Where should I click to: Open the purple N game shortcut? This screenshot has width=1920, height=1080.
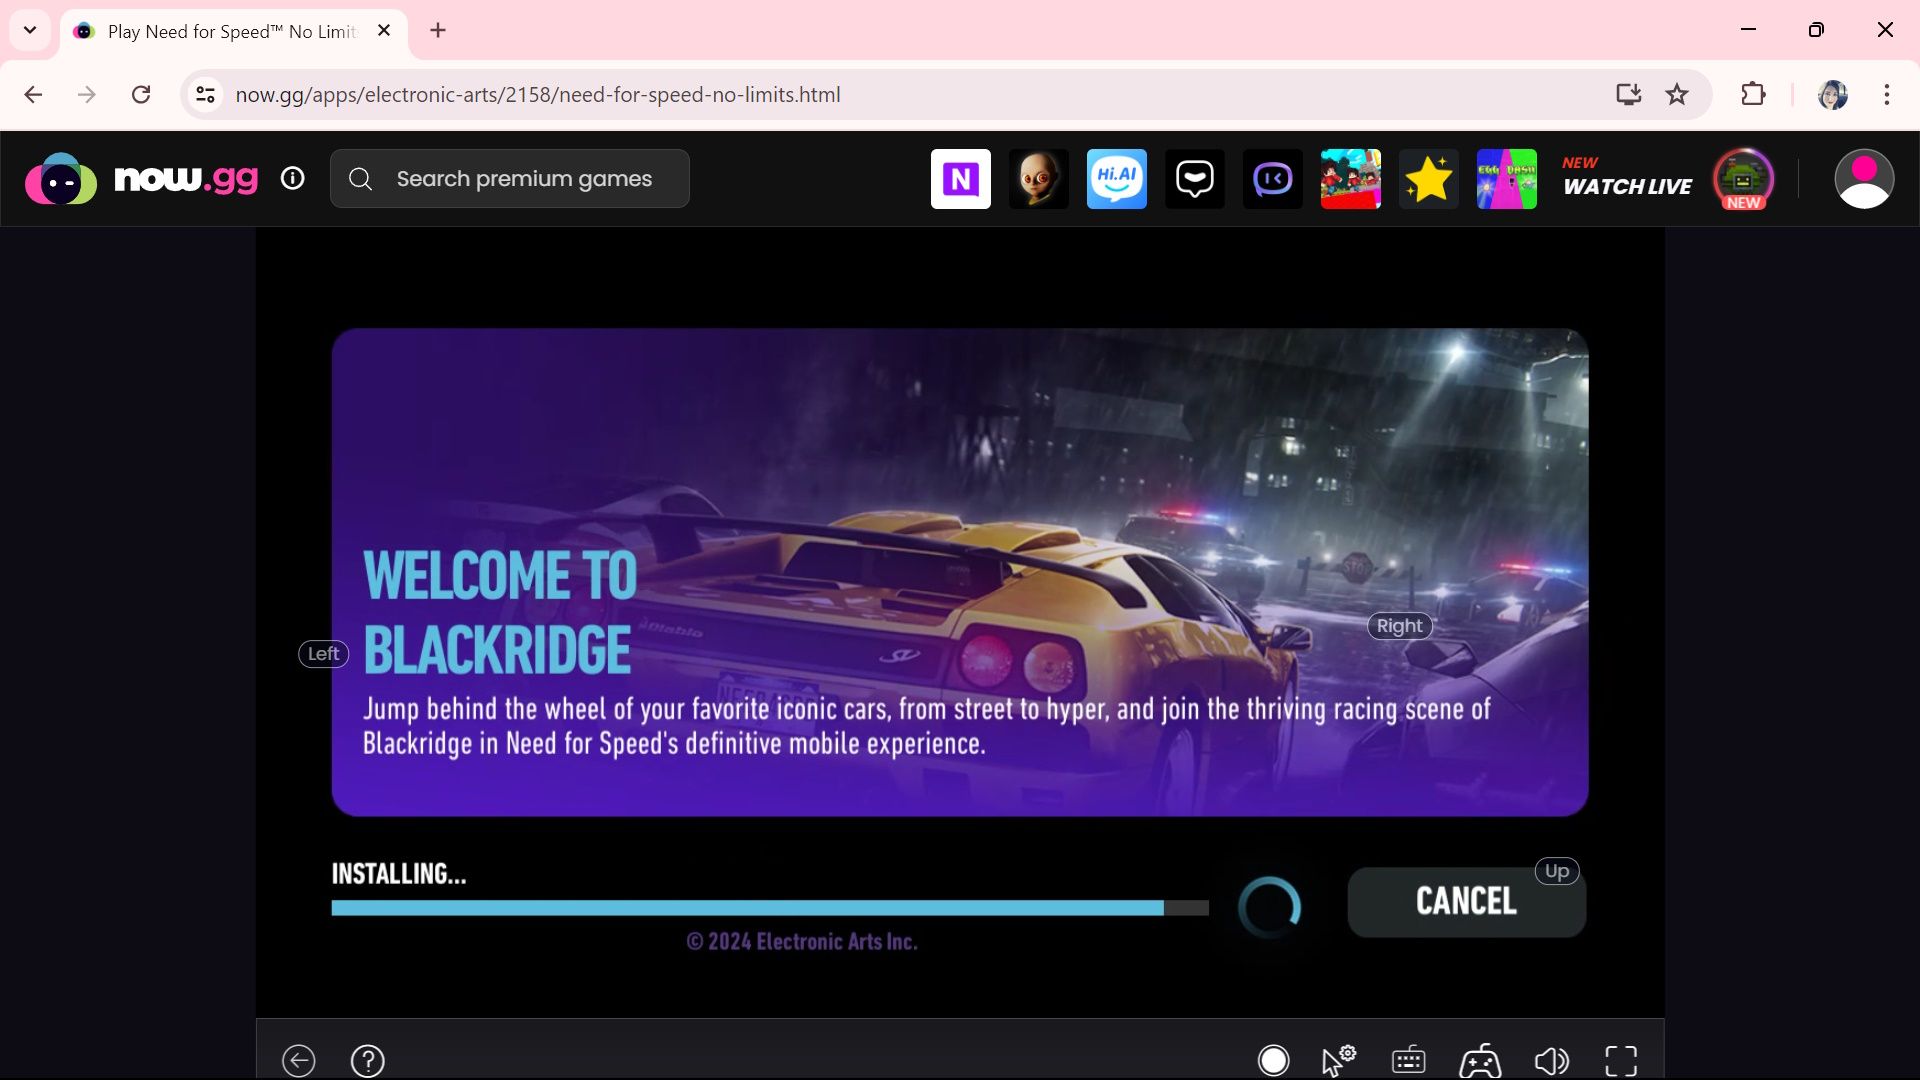[961, 179]
